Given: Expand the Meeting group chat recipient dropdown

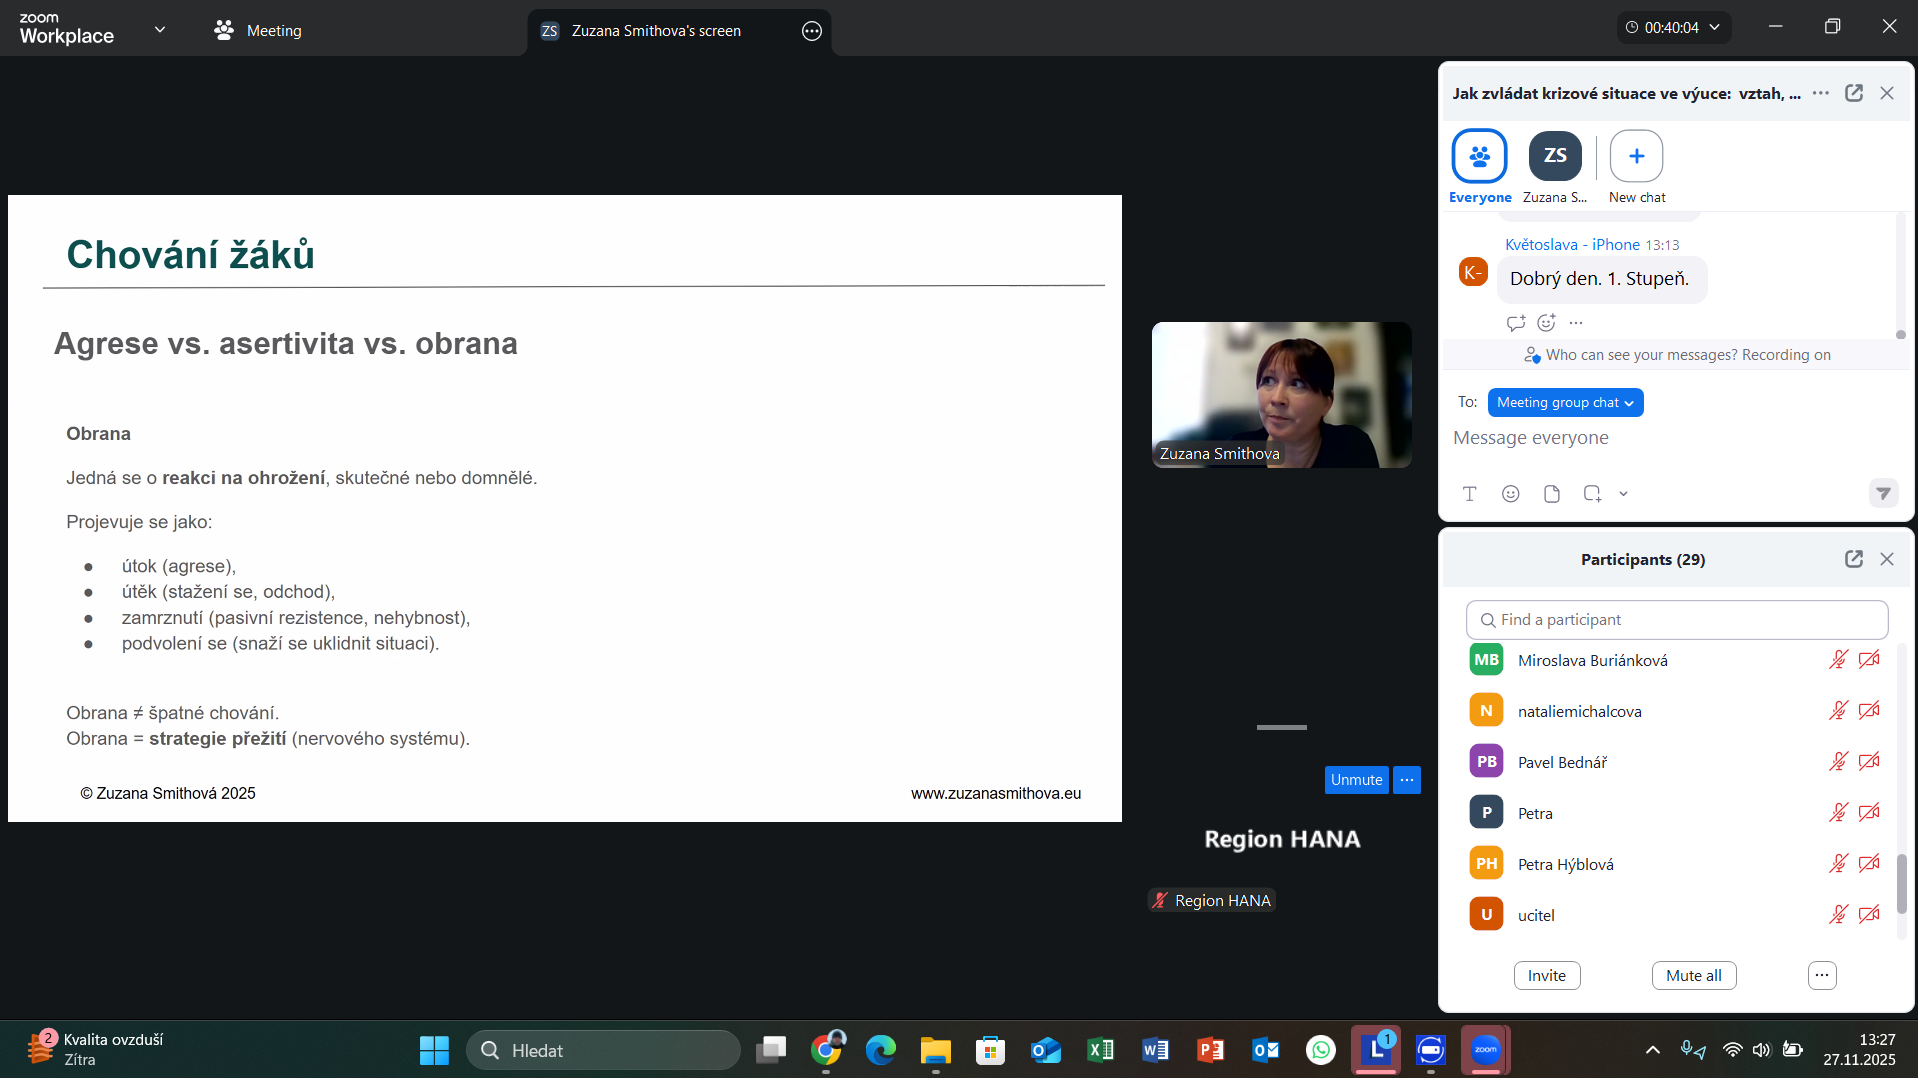Looking at the screenshot, I should (1565, 403).
